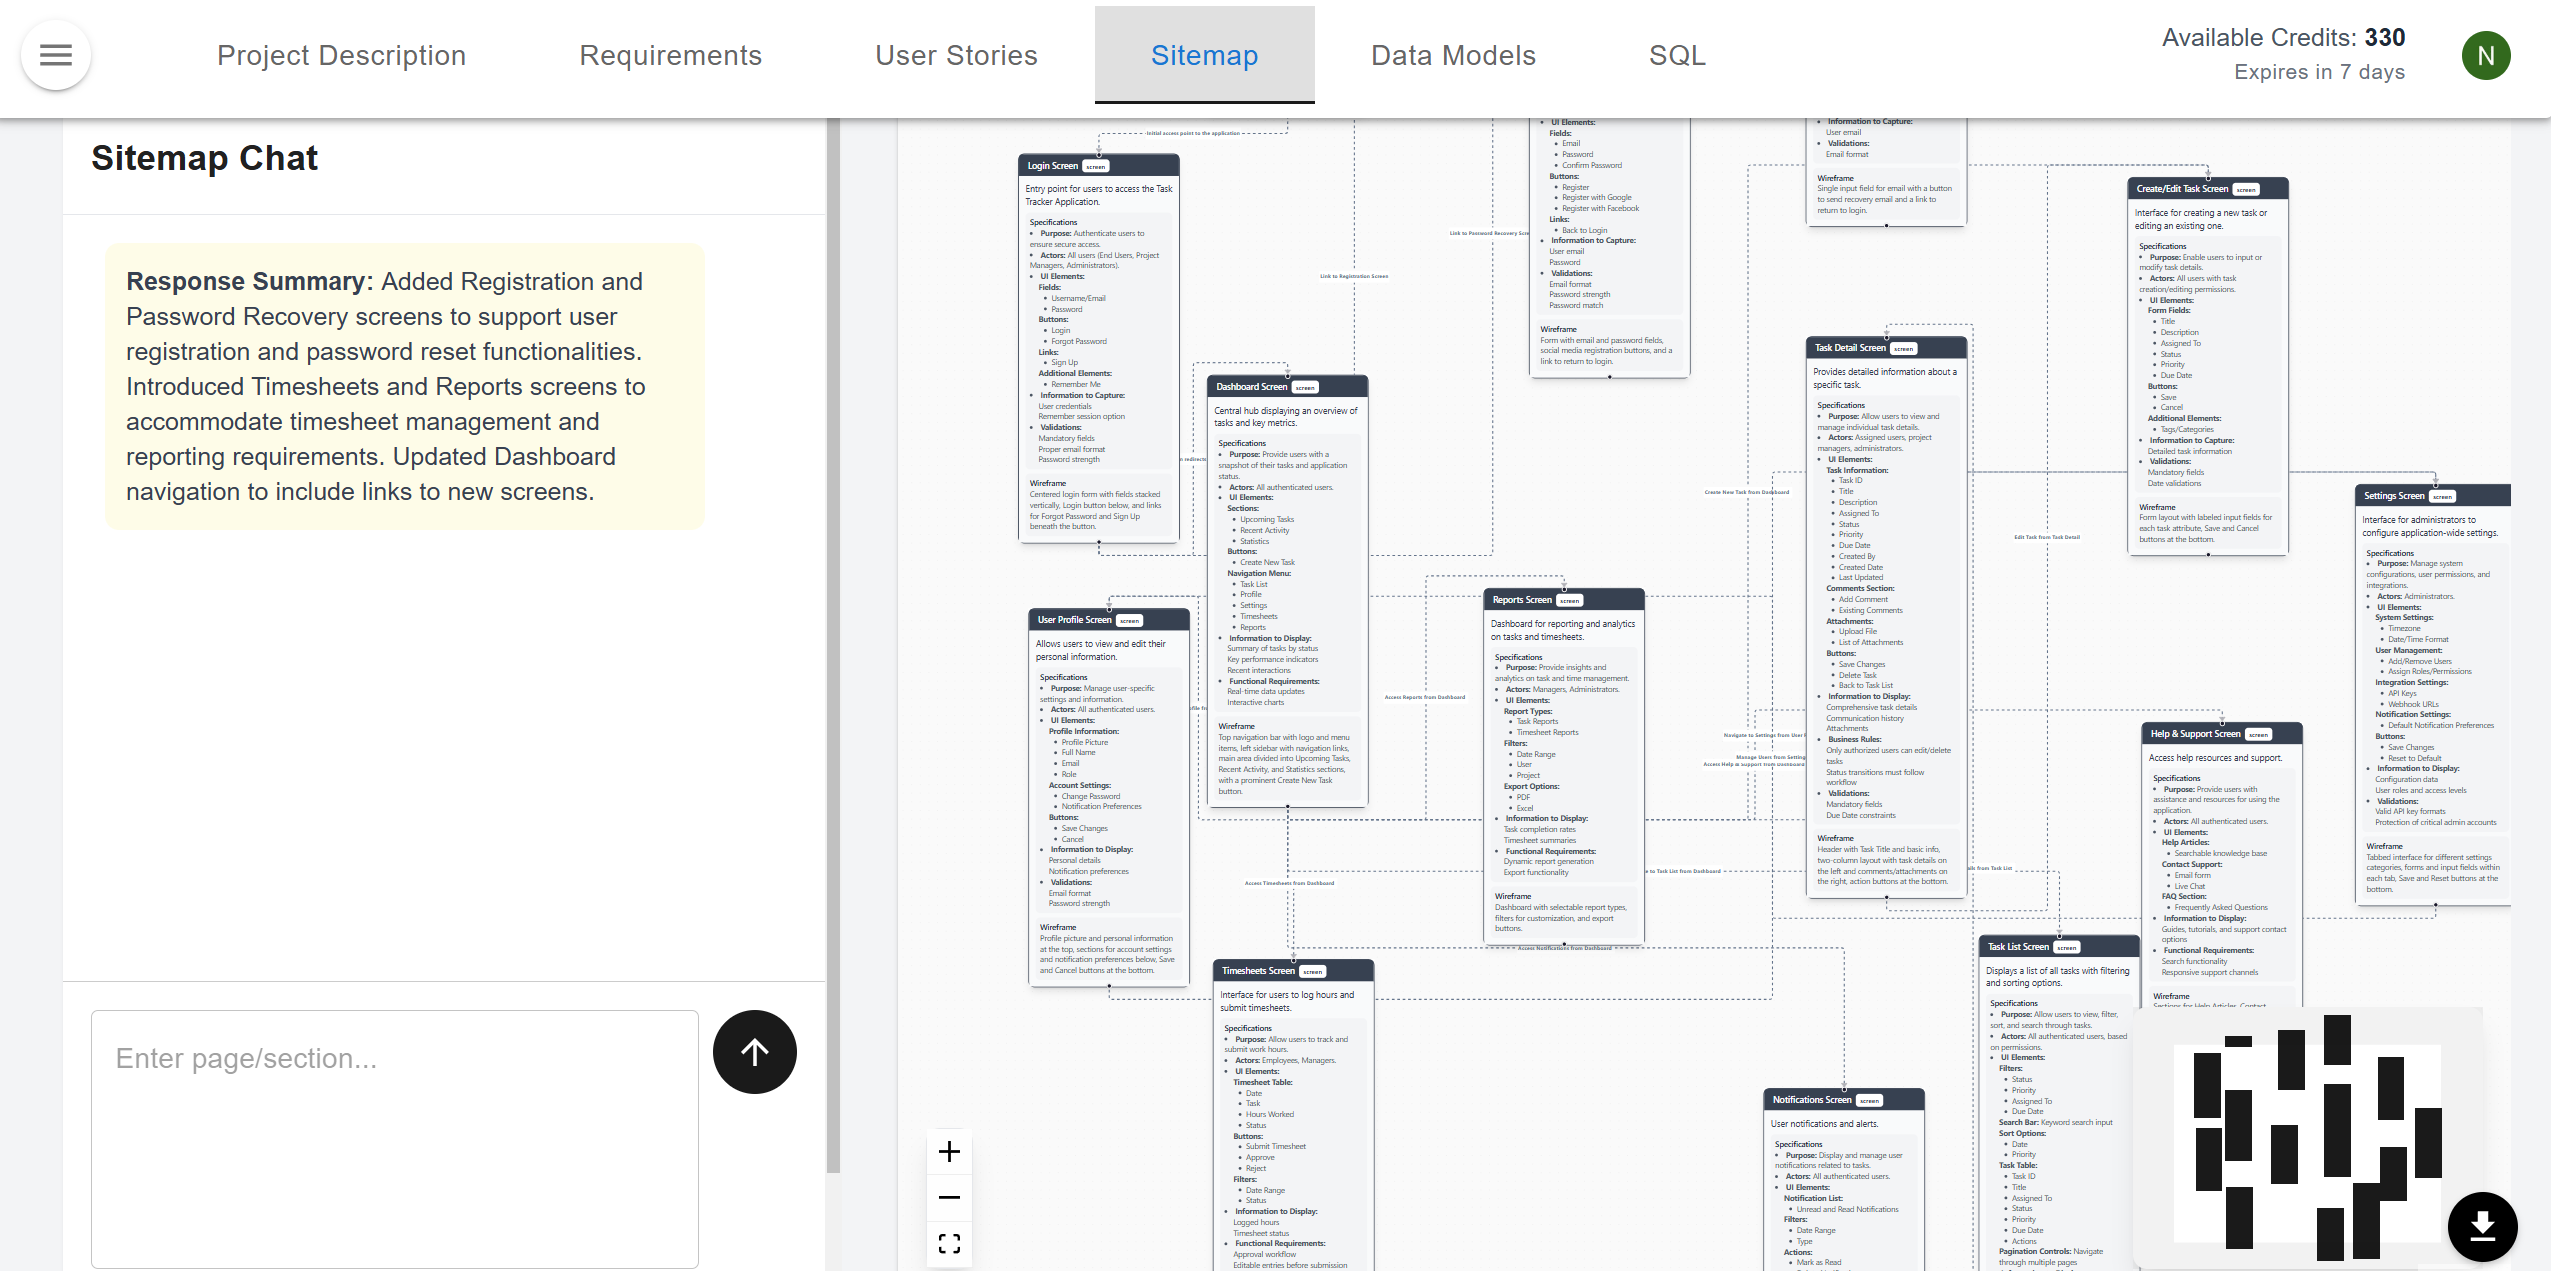Click the fit view icon
Viewport: 2551px width, 1271px height.
(x=949, y=1243)
